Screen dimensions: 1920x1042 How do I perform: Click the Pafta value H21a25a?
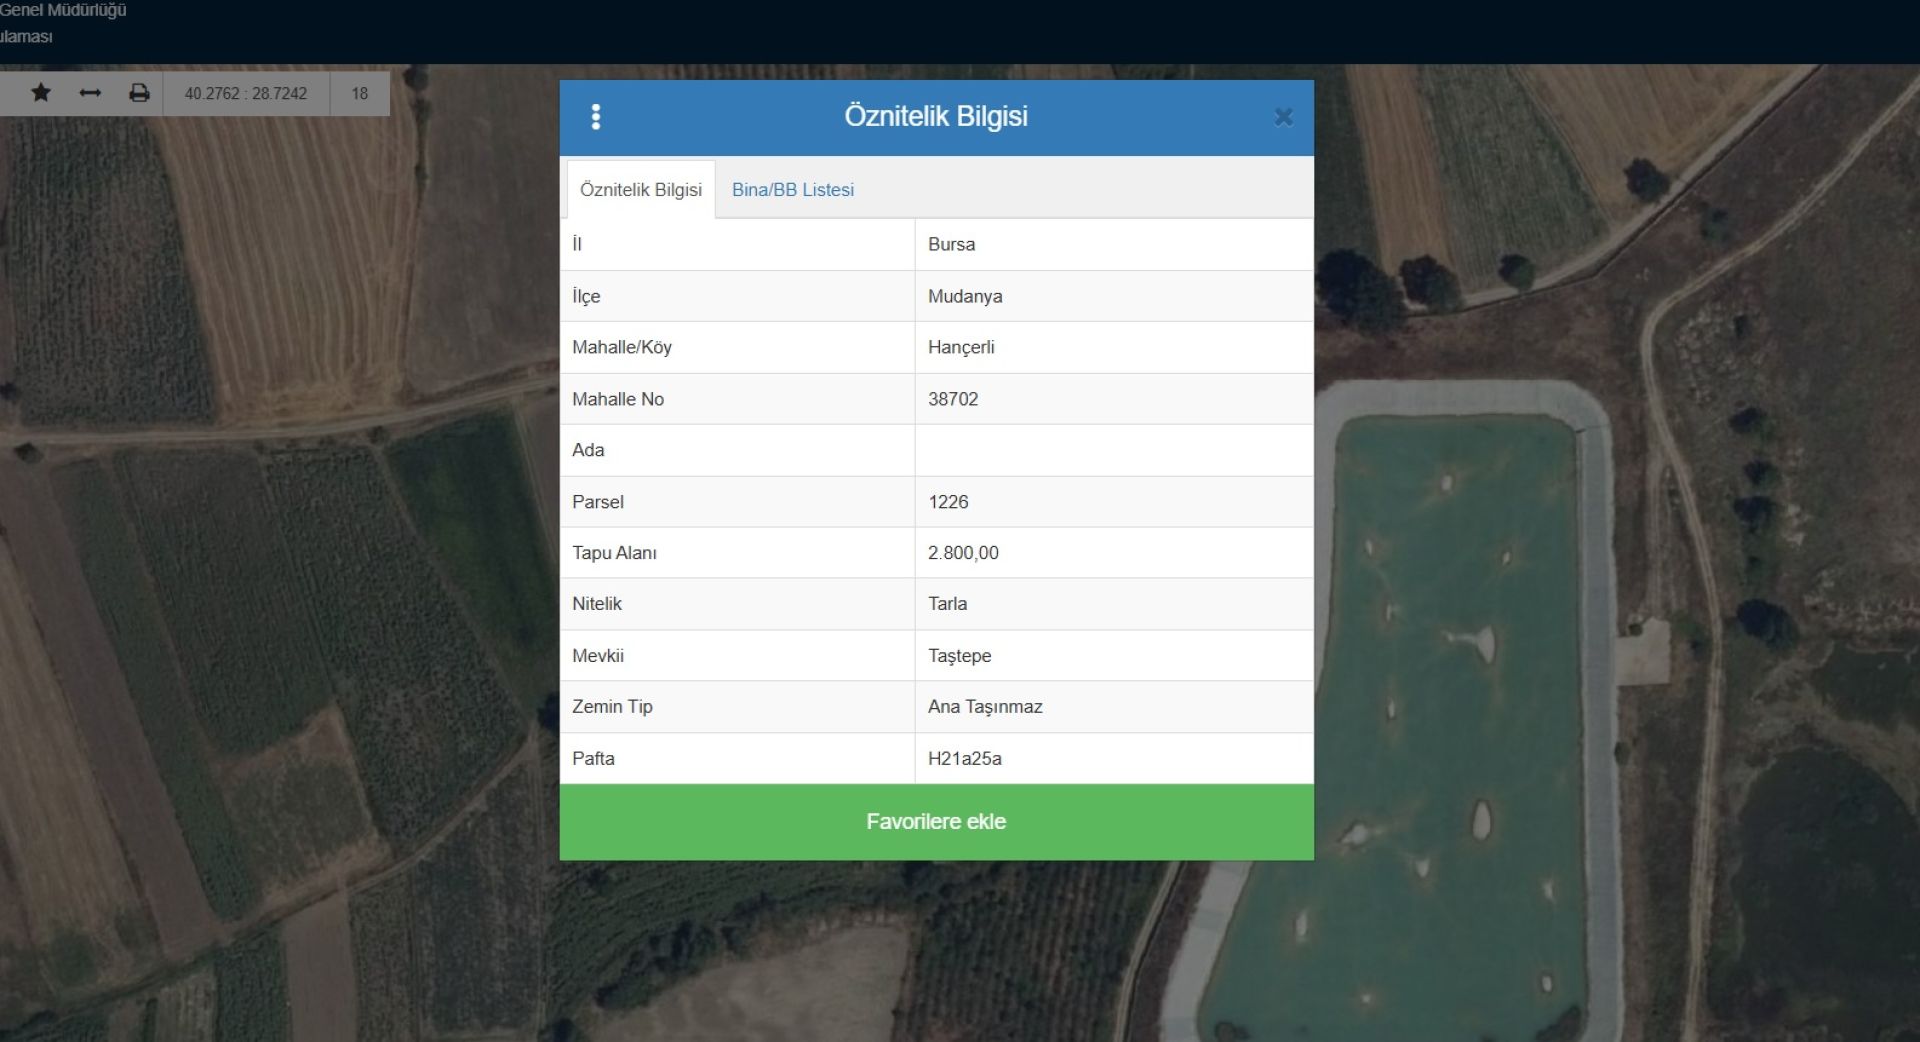965,759
